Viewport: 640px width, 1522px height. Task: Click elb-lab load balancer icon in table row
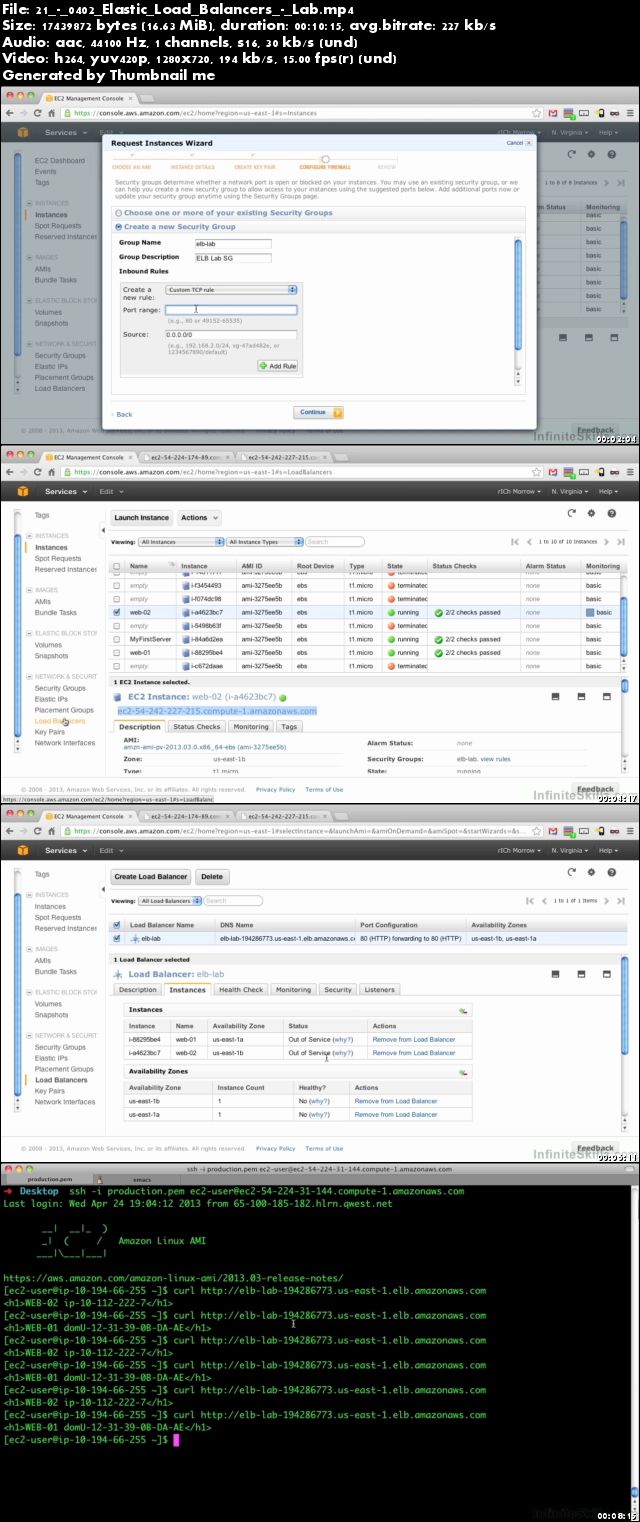pyautogui.click(x=136, y=939)
